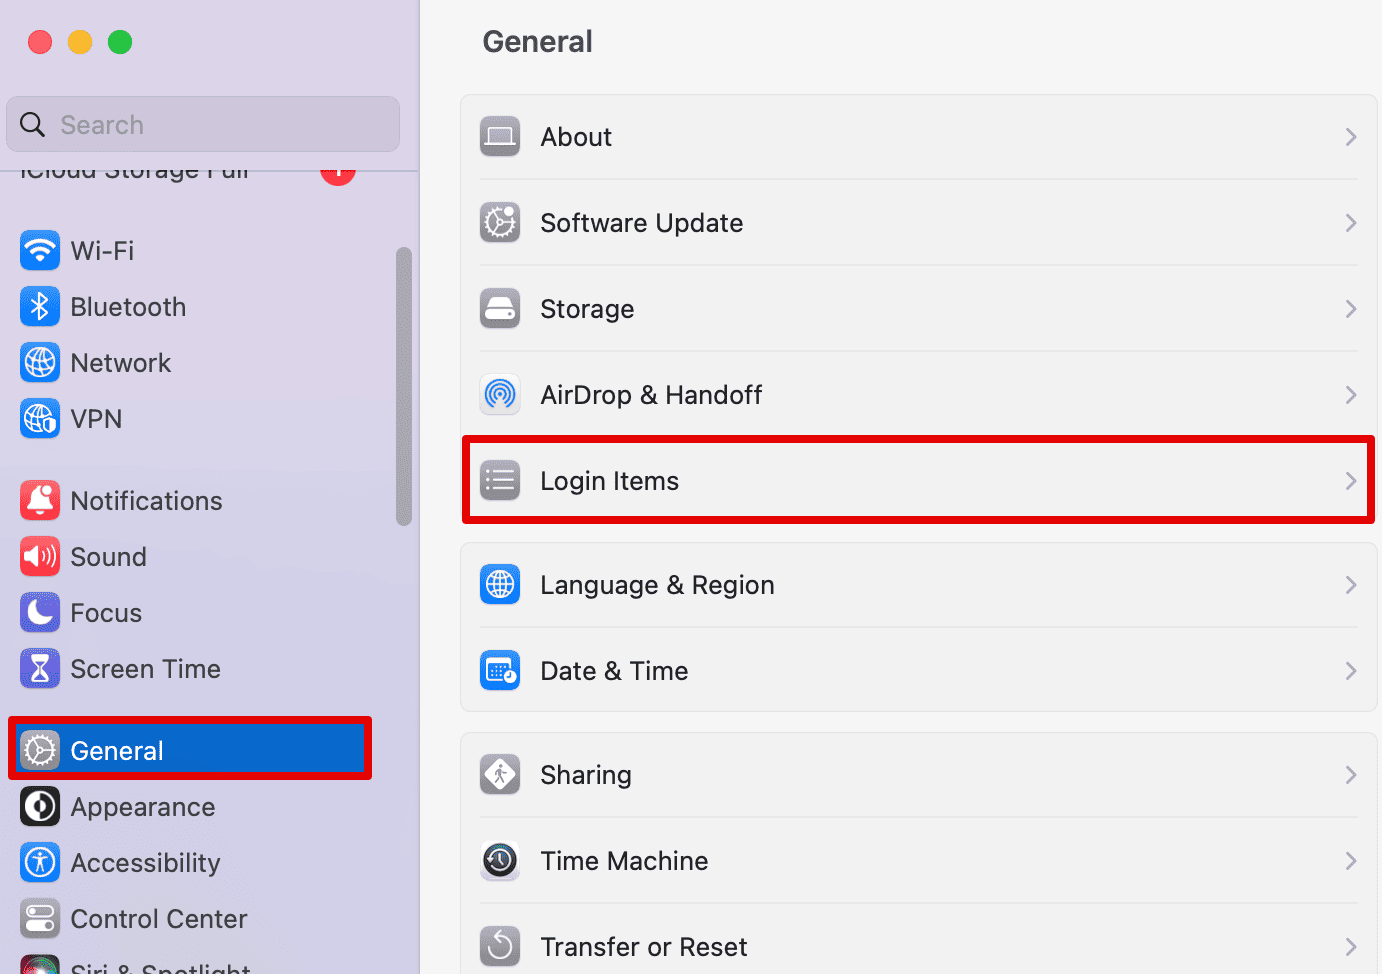Open the Storage label in General

pyautogui.click(x=587, y=309)
